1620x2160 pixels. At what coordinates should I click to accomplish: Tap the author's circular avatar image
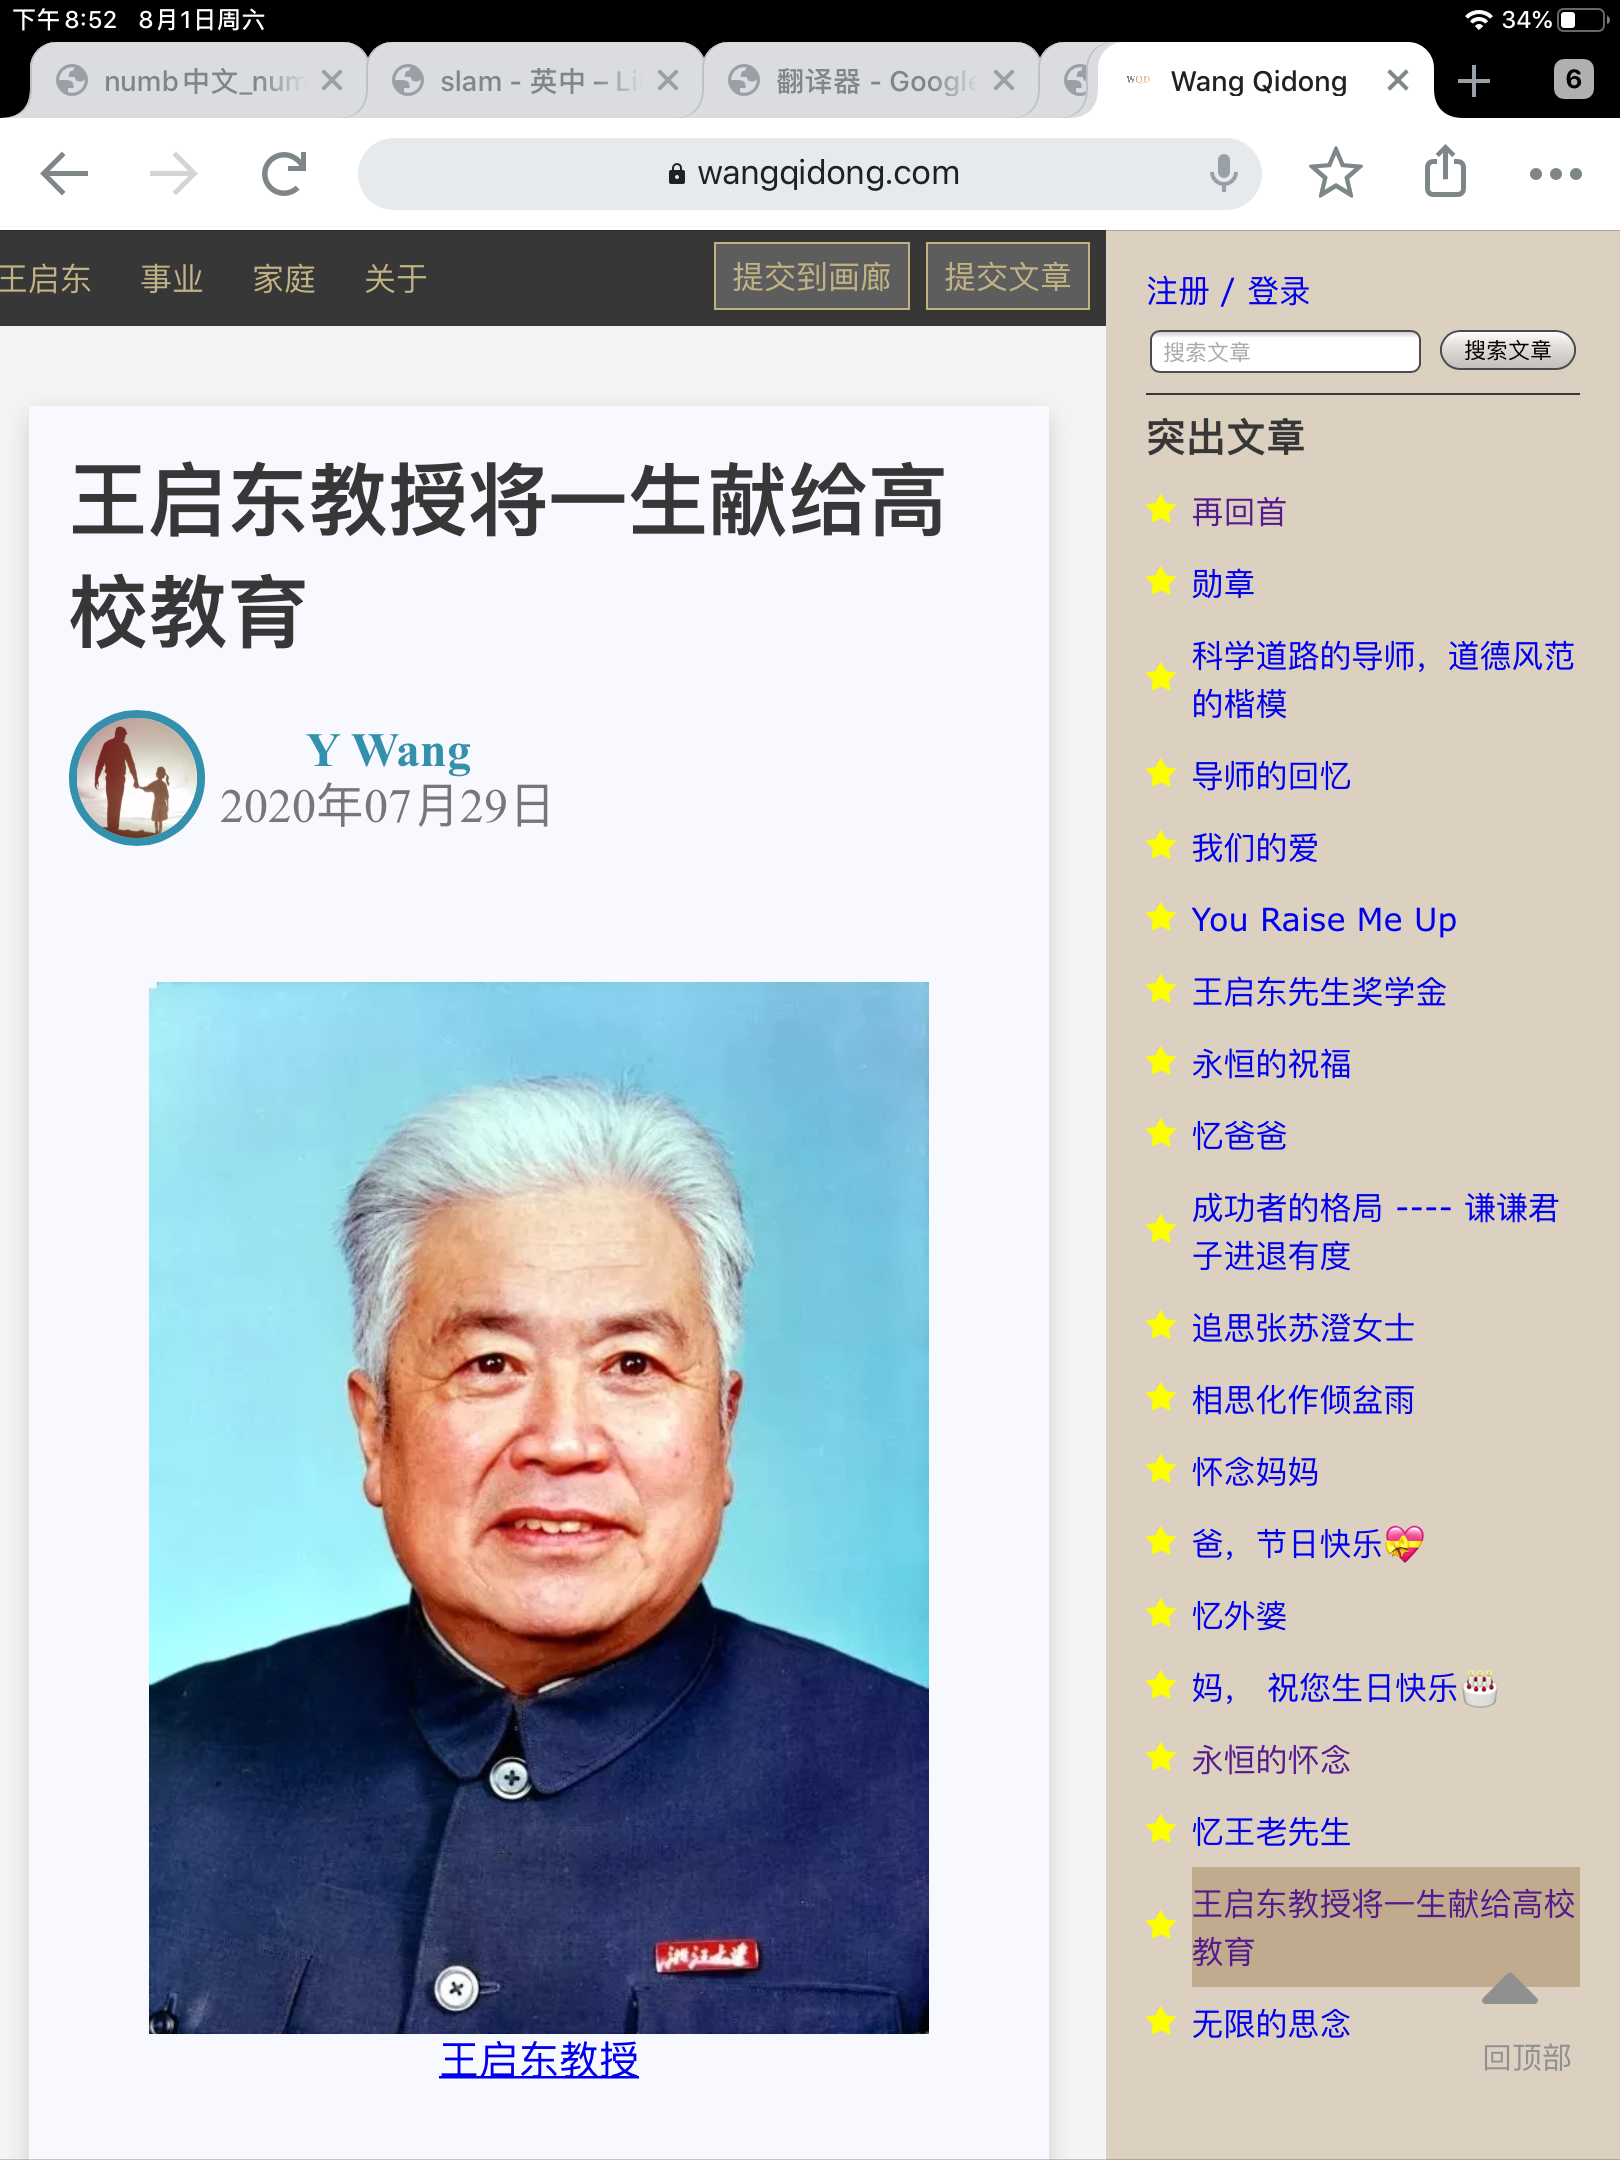click(137, 778)
